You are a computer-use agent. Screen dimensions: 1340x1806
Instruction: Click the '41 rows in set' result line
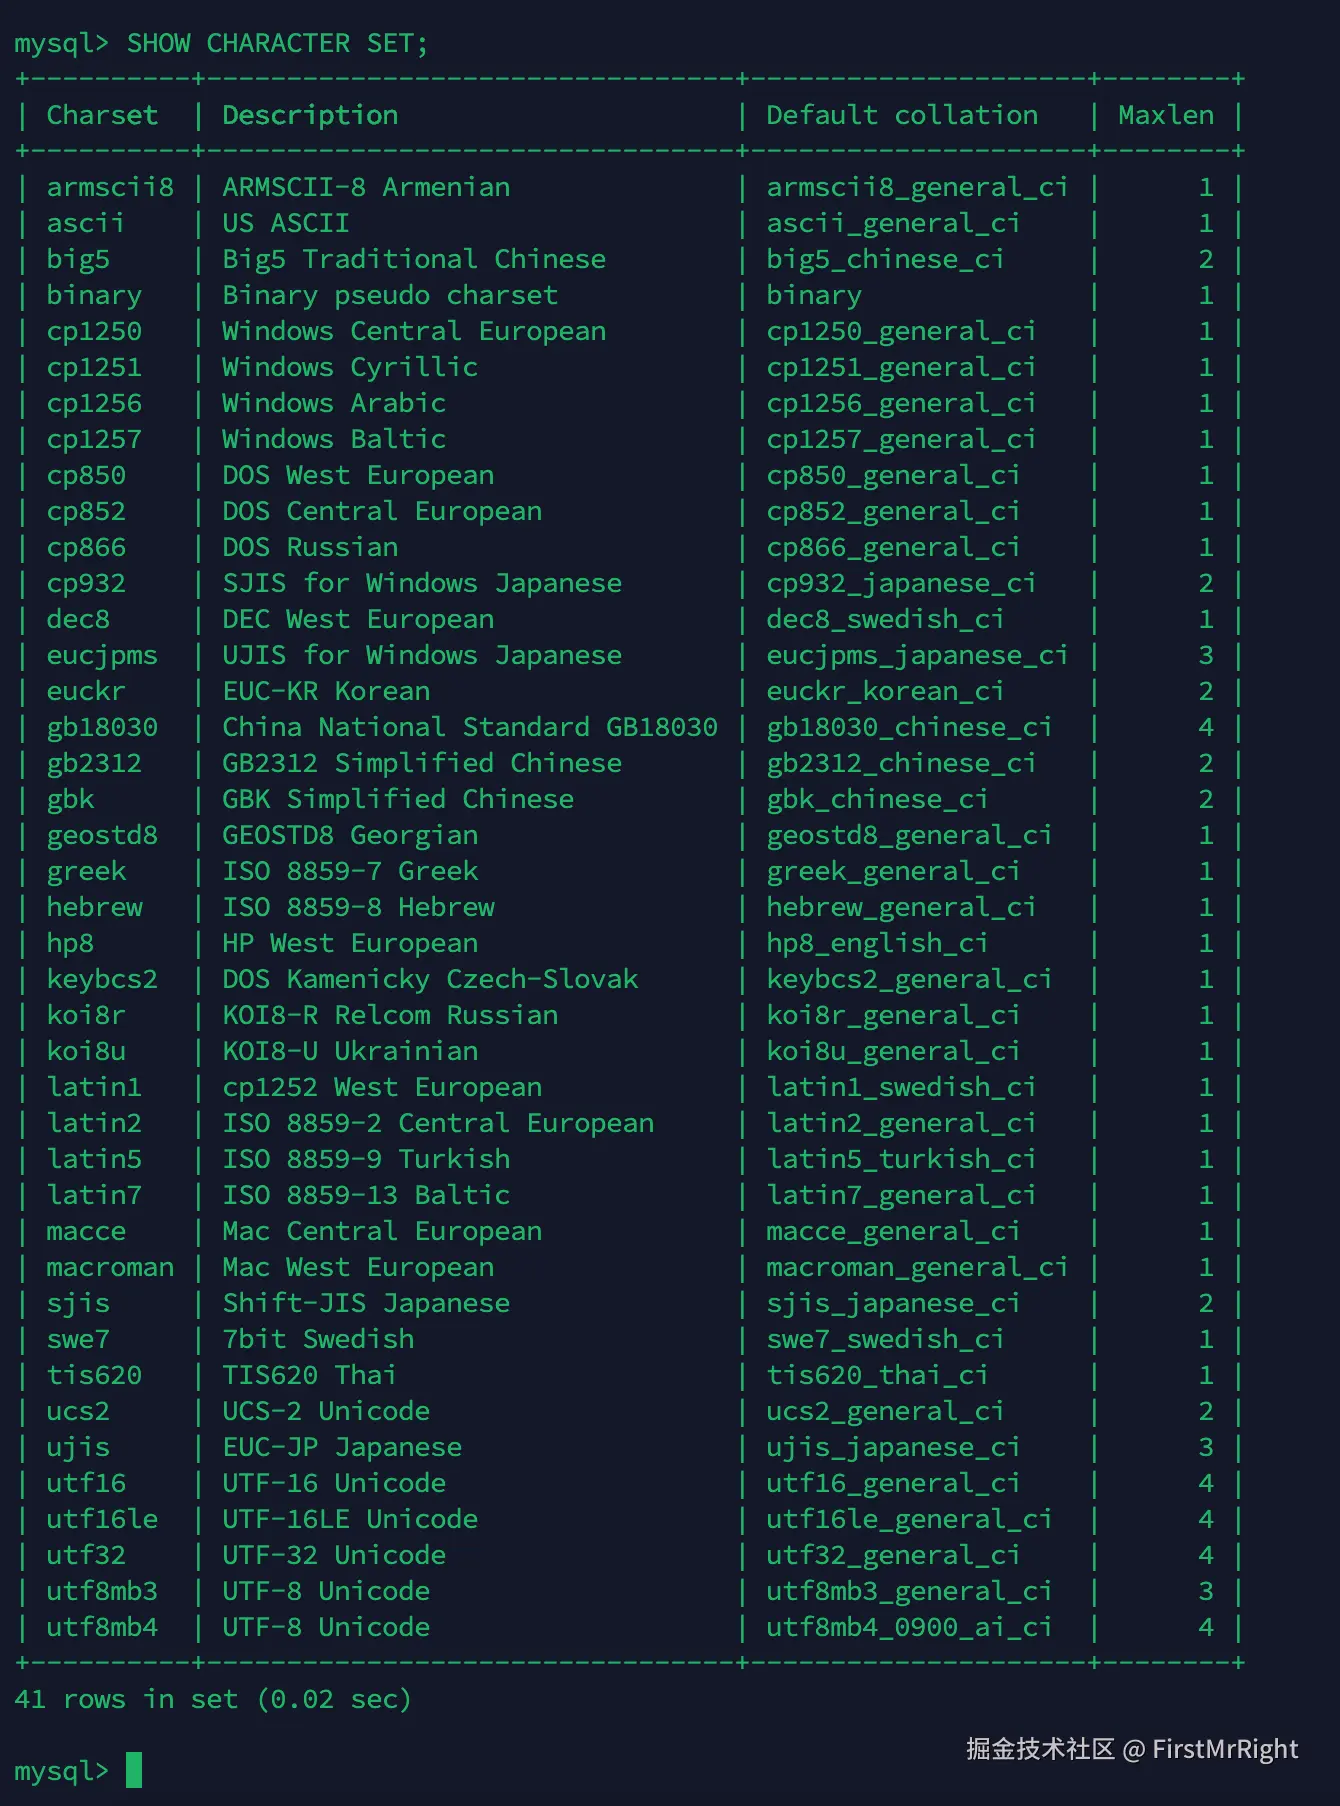(213, 1700)
